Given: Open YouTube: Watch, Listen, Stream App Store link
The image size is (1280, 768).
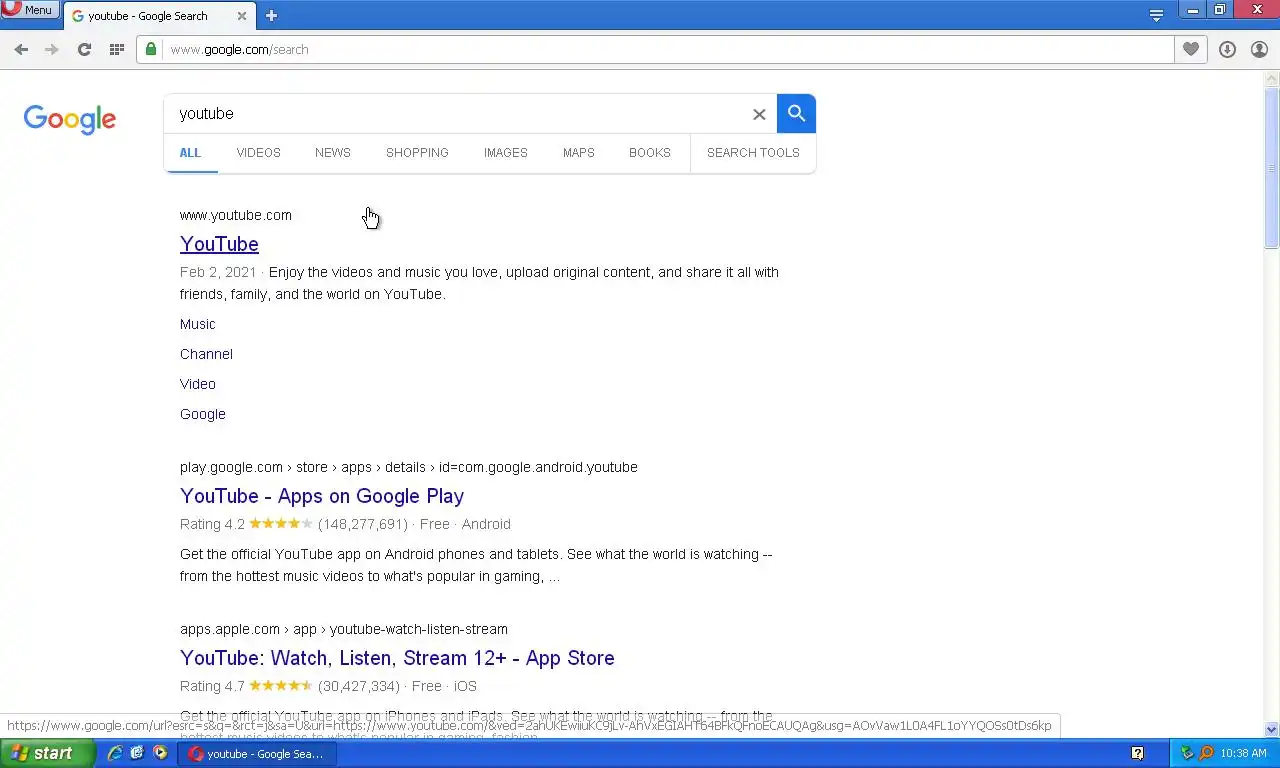Looking at the screenshot, I should tap(397, 658).
